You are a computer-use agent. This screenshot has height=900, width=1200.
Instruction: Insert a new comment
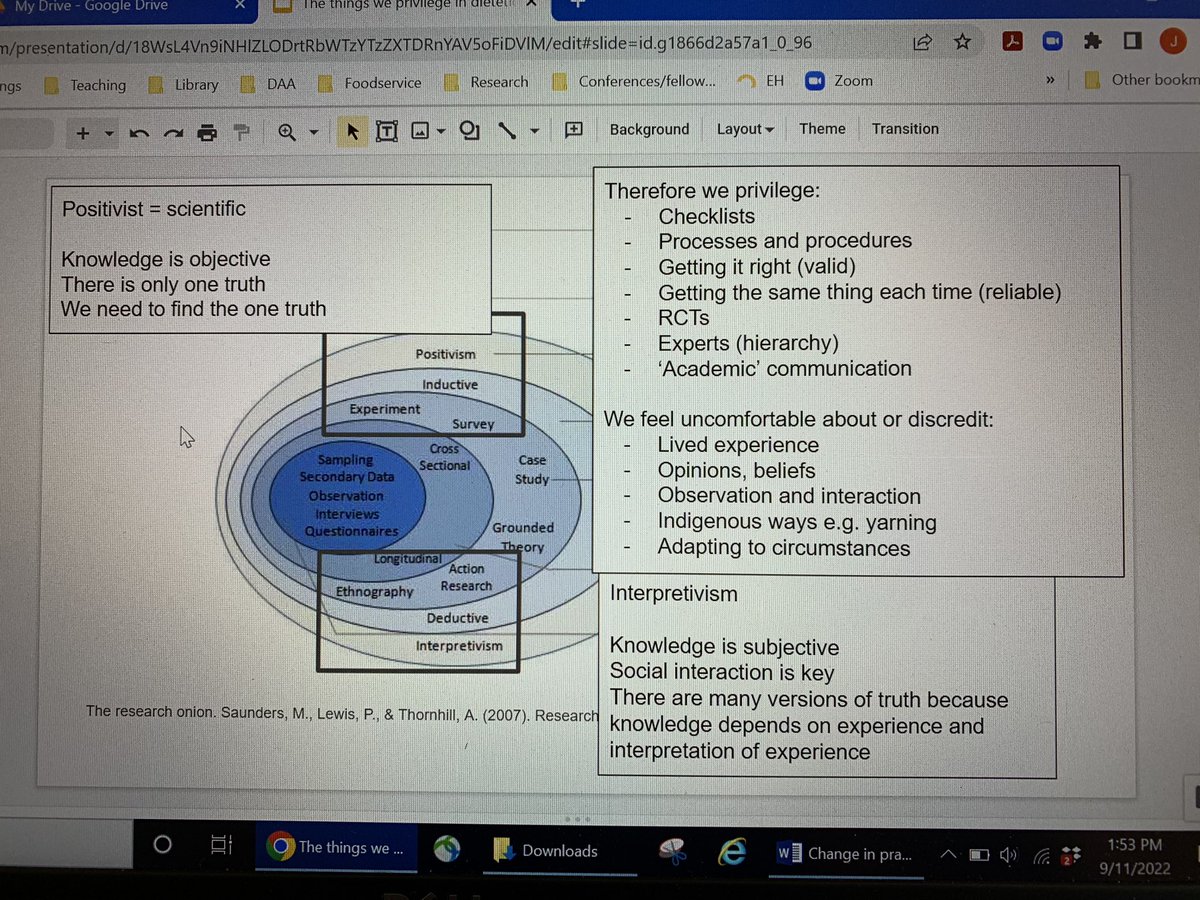(x=574, y=130)
